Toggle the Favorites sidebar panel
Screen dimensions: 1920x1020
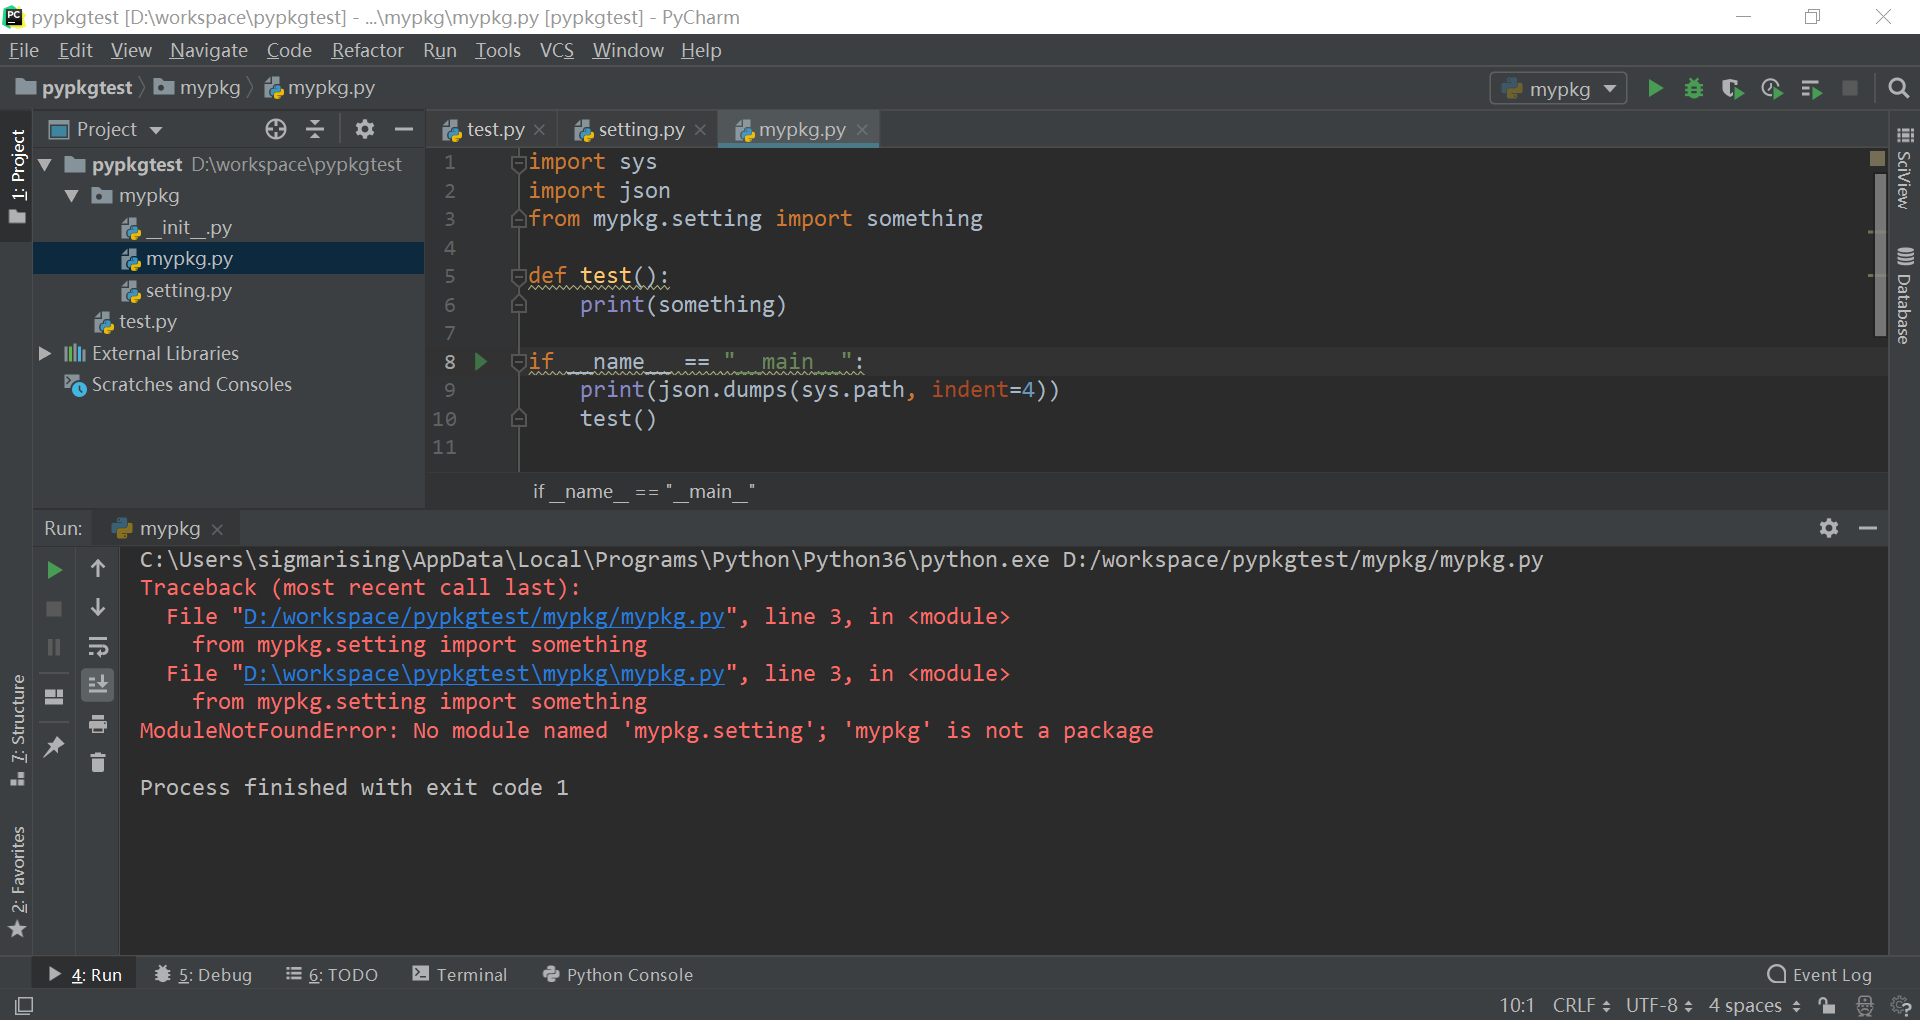(x=17, y=883)
